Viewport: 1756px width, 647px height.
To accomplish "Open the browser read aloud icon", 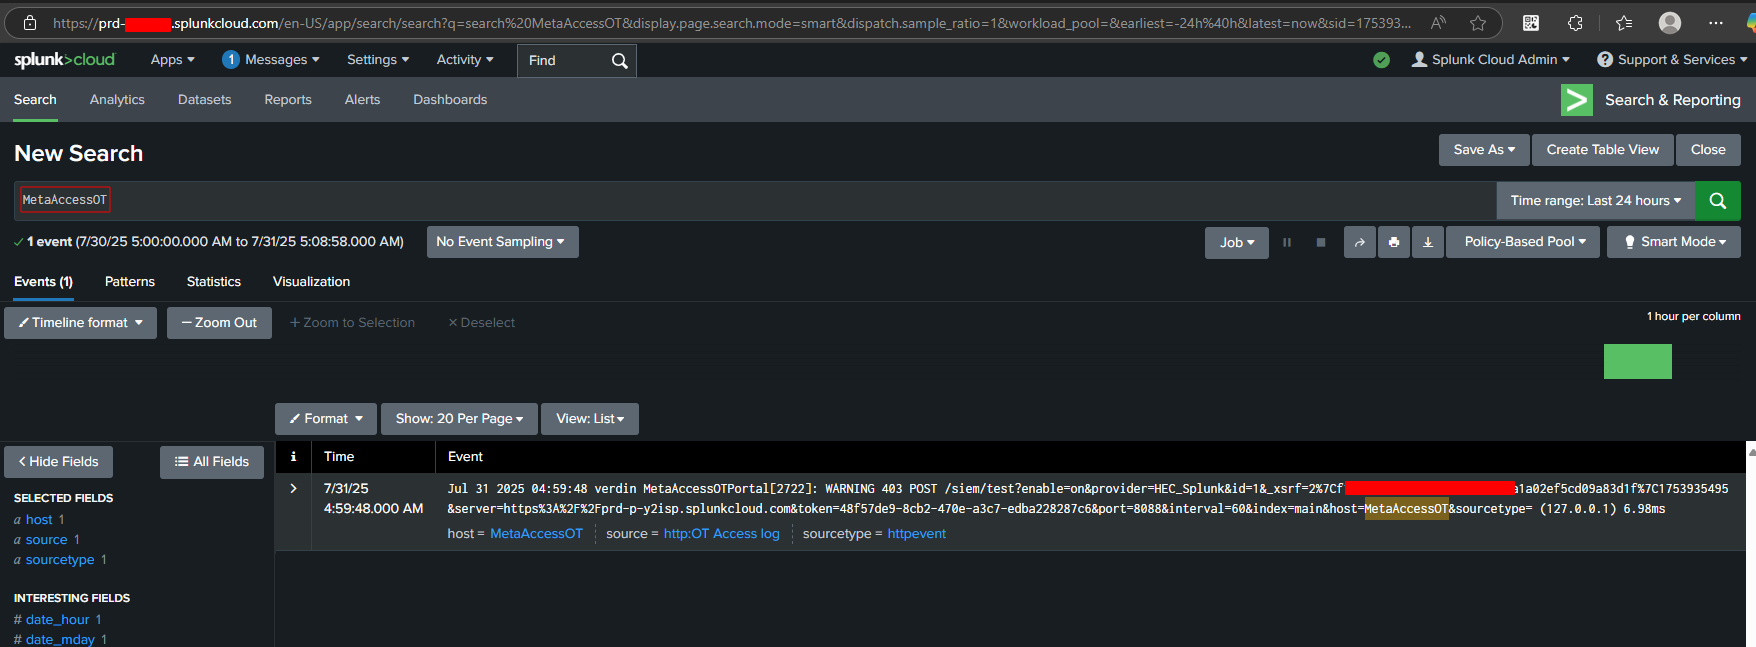I will click(1439, 23).
